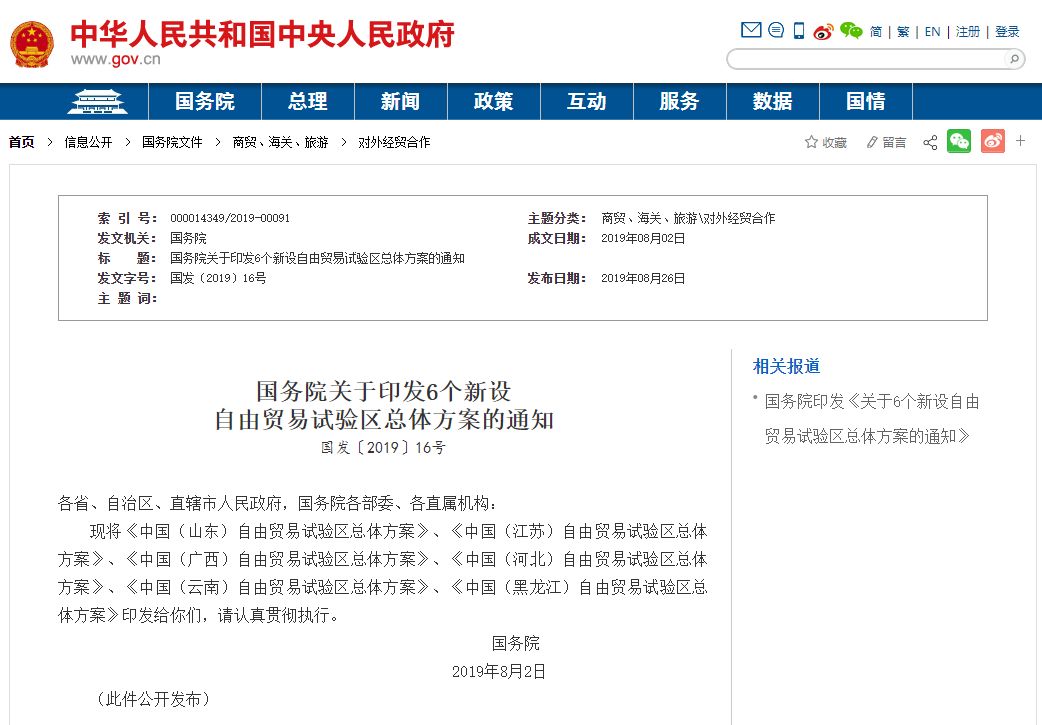Image resolution: width=1042 pixels, height=725 pixels.
Task: Share via red Weibo button
Action: (x=993, y=141)
